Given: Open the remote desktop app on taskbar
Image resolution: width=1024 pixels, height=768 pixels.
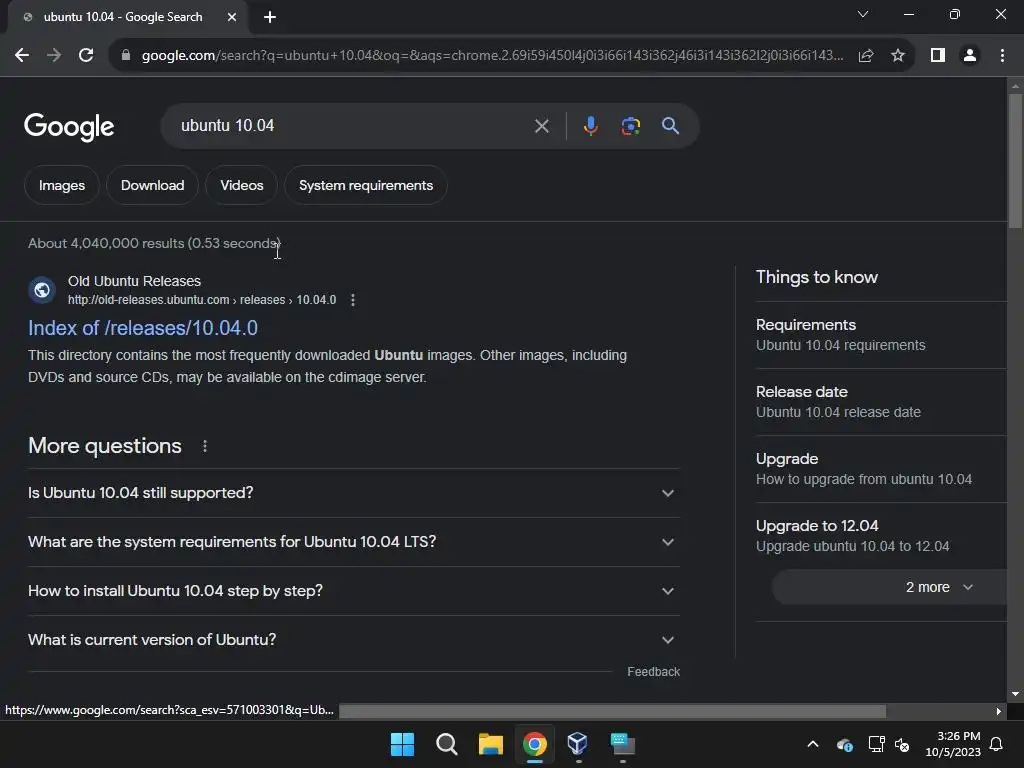Looking at the screenshot, I should click(x=622, y=744).
